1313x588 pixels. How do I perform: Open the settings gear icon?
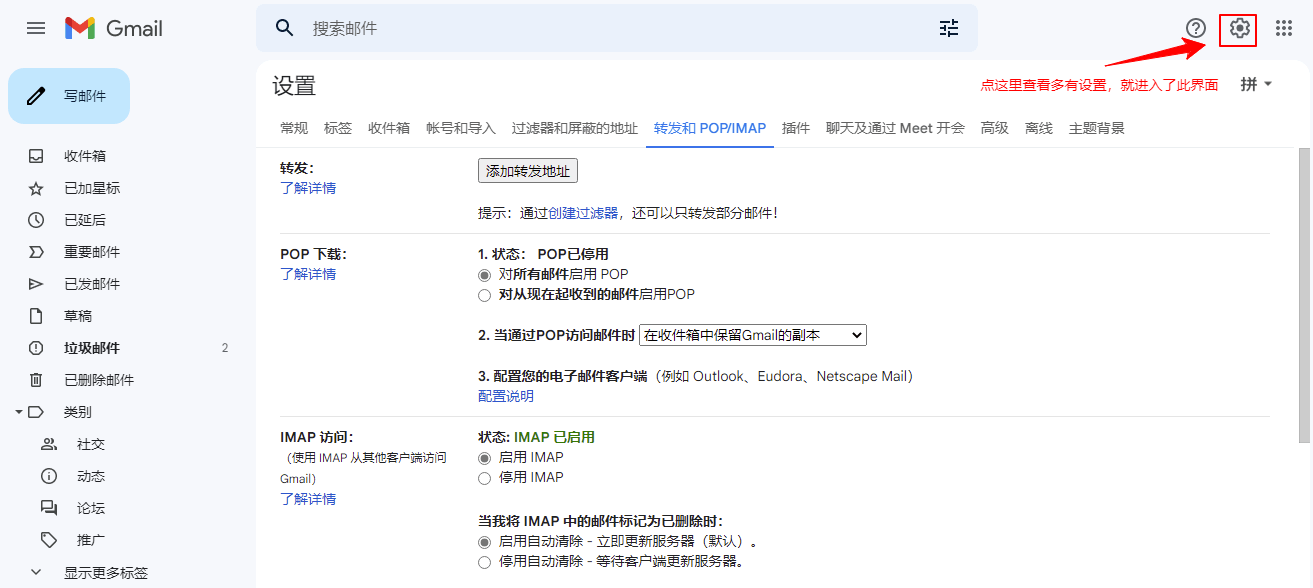1237,28
